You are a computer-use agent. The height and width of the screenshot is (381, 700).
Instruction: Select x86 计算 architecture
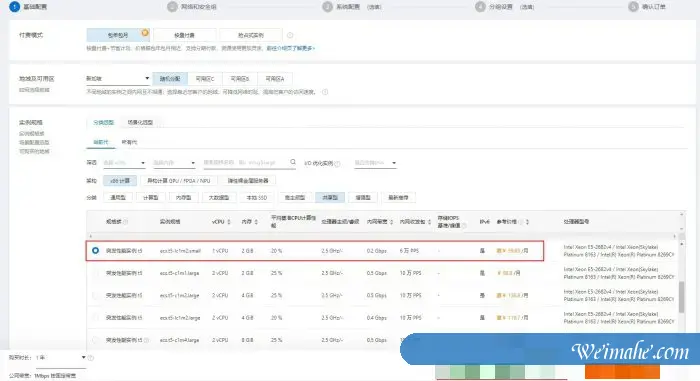pyautogui.click(x=120, y=180)
